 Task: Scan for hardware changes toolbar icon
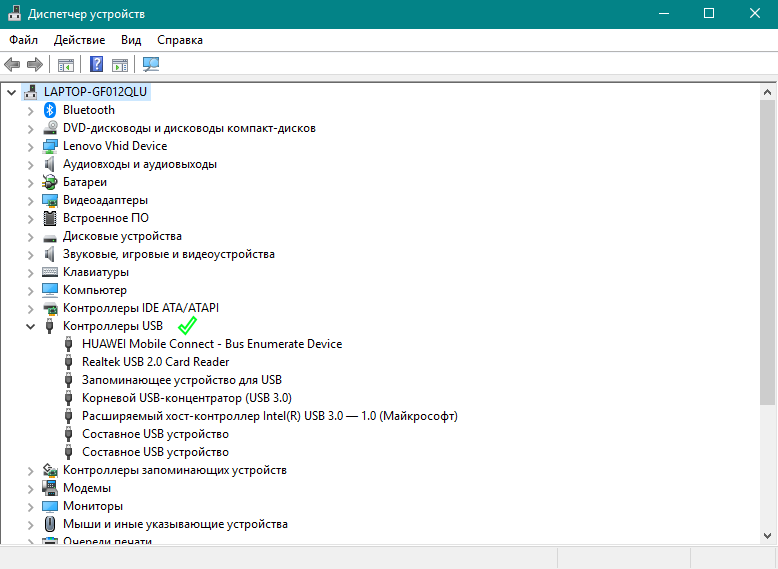click(x=151, y=64)
